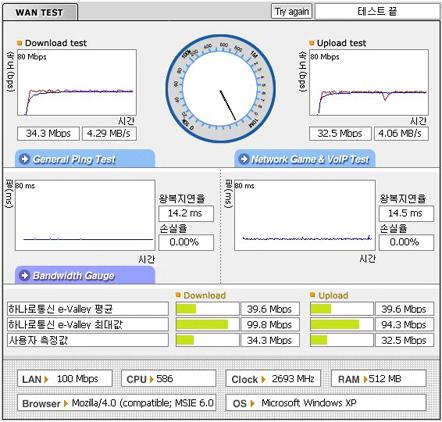This screenshot has height=422, width=442.
Task: Click the Network Game & VoIP Test heading
Action: click(310, 159)
